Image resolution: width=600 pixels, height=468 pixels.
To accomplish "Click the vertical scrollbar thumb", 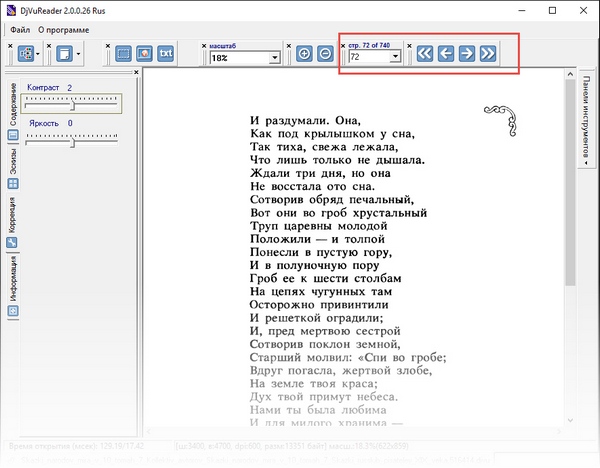I will click(570, 182).
